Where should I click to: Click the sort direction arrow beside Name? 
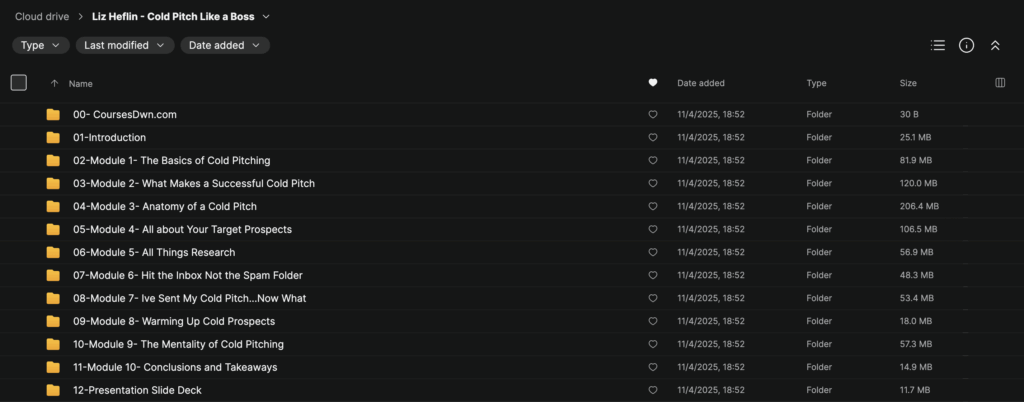pyautogui.click(x=54, y=84)
